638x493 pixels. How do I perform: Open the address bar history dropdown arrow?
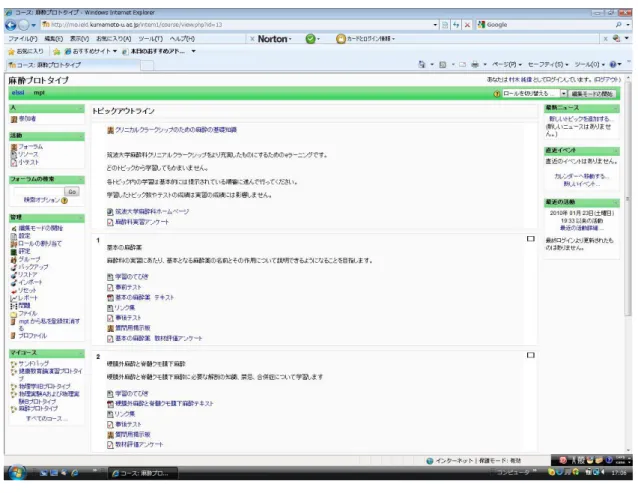point(435,25)
